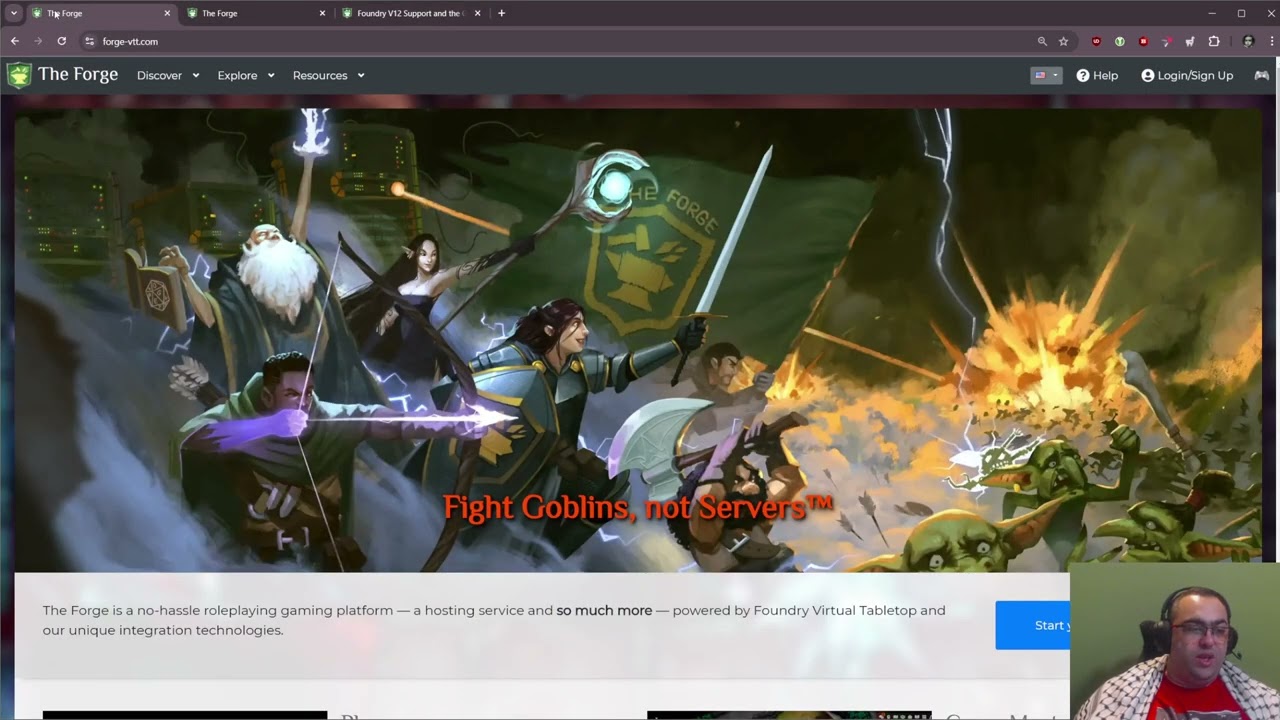
Task: Click the green circular Y extension icon
Action: 1119,41
